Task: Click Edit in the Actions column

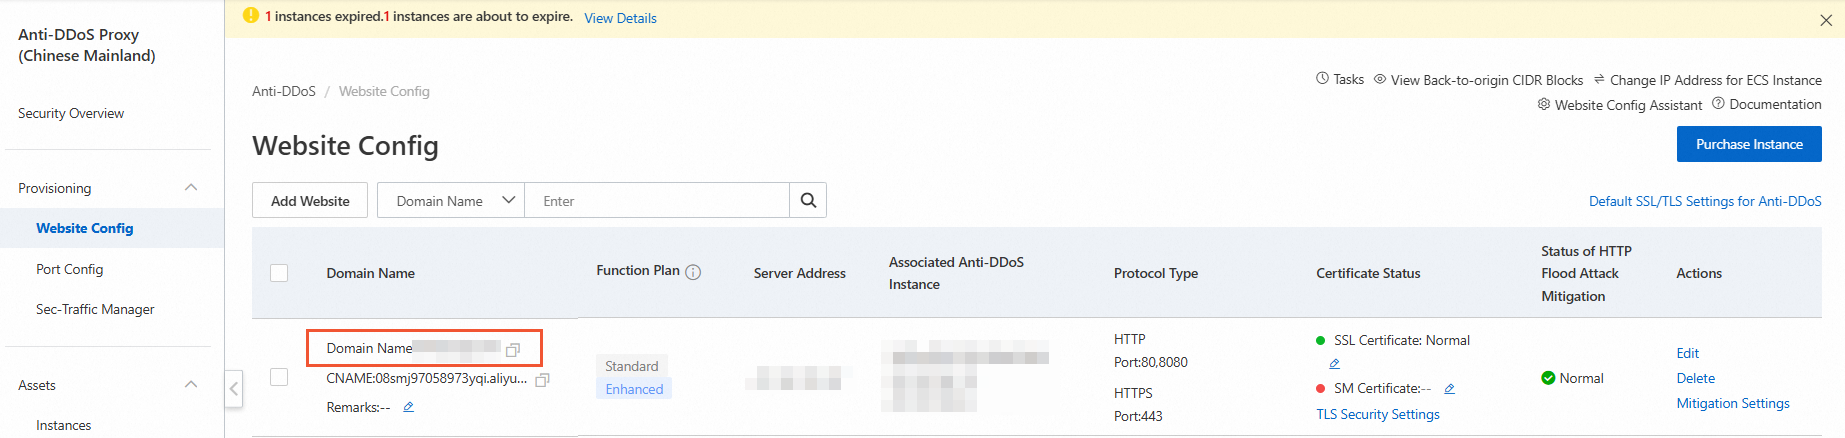Action: click(x=1688, y=353)
